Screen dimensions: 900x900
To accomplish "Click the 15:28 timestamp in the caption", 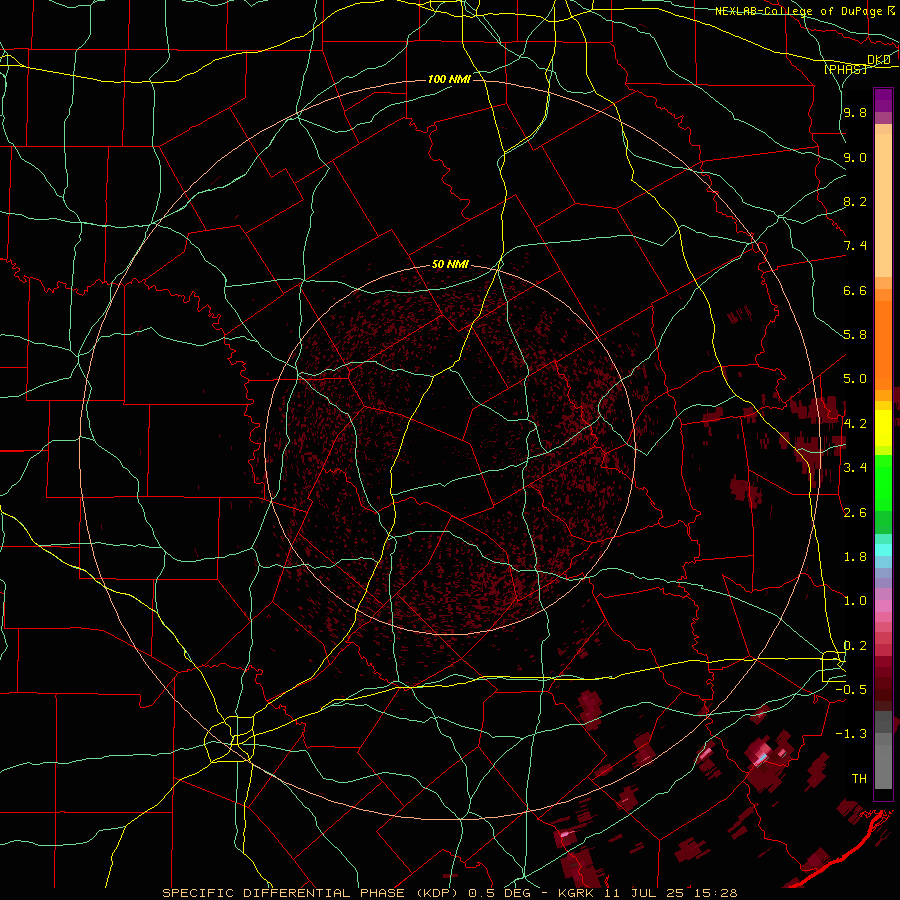I will point(717,893).
